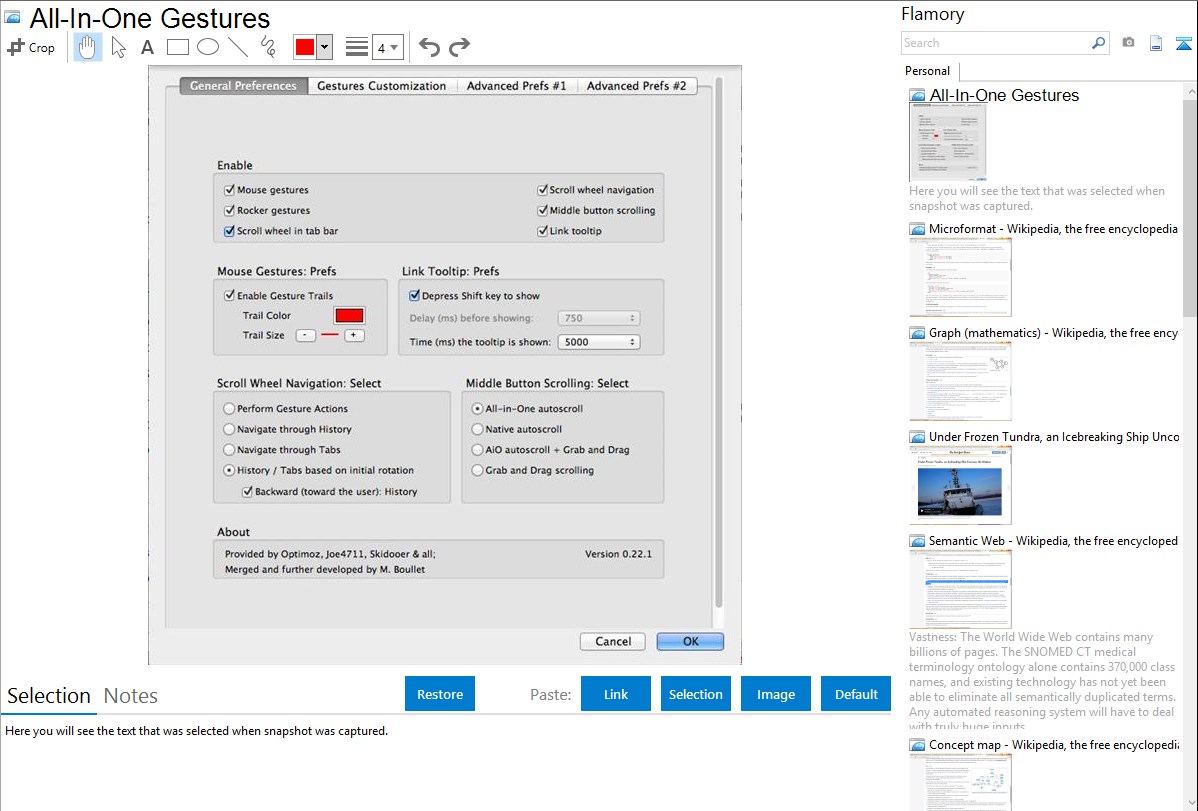
Task: Click the Paste Selection button
Action: click(695, 694)
